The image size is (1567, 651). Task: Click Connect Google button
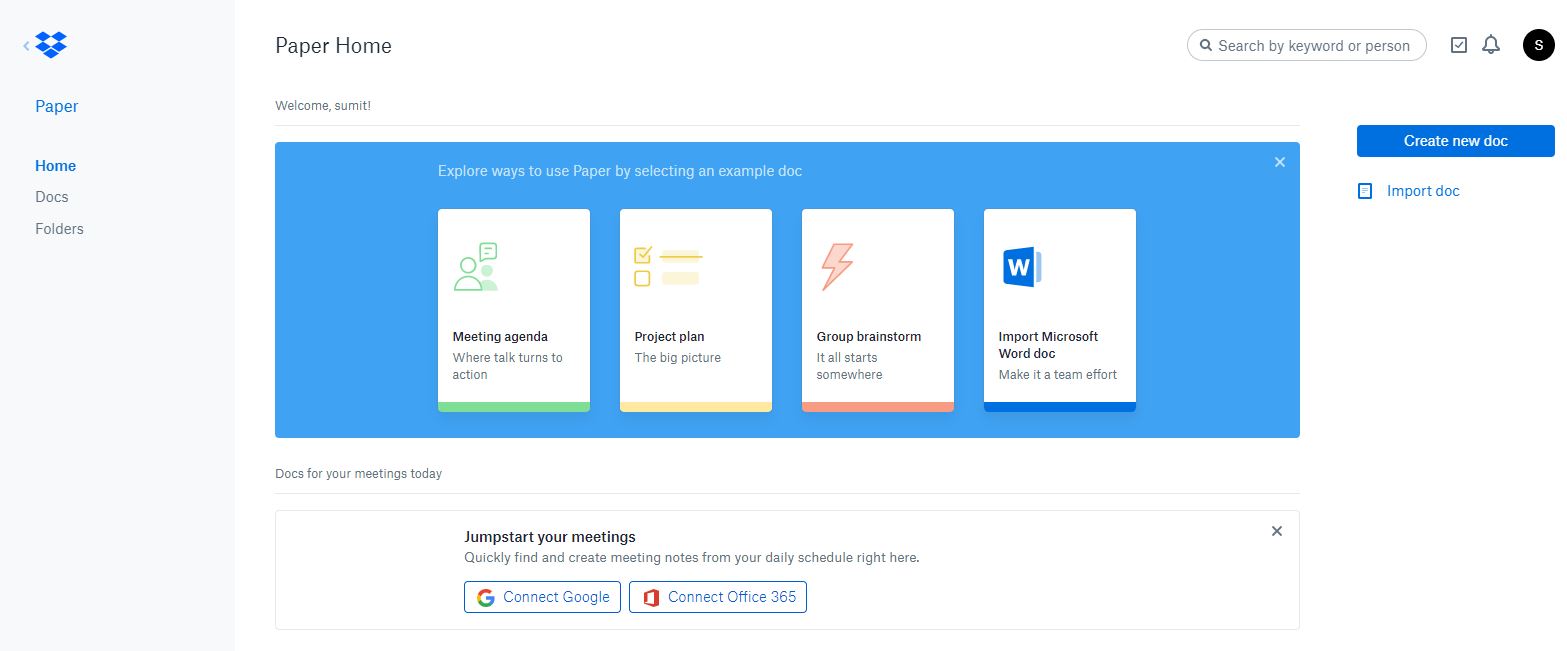click(x=542, y=597)
